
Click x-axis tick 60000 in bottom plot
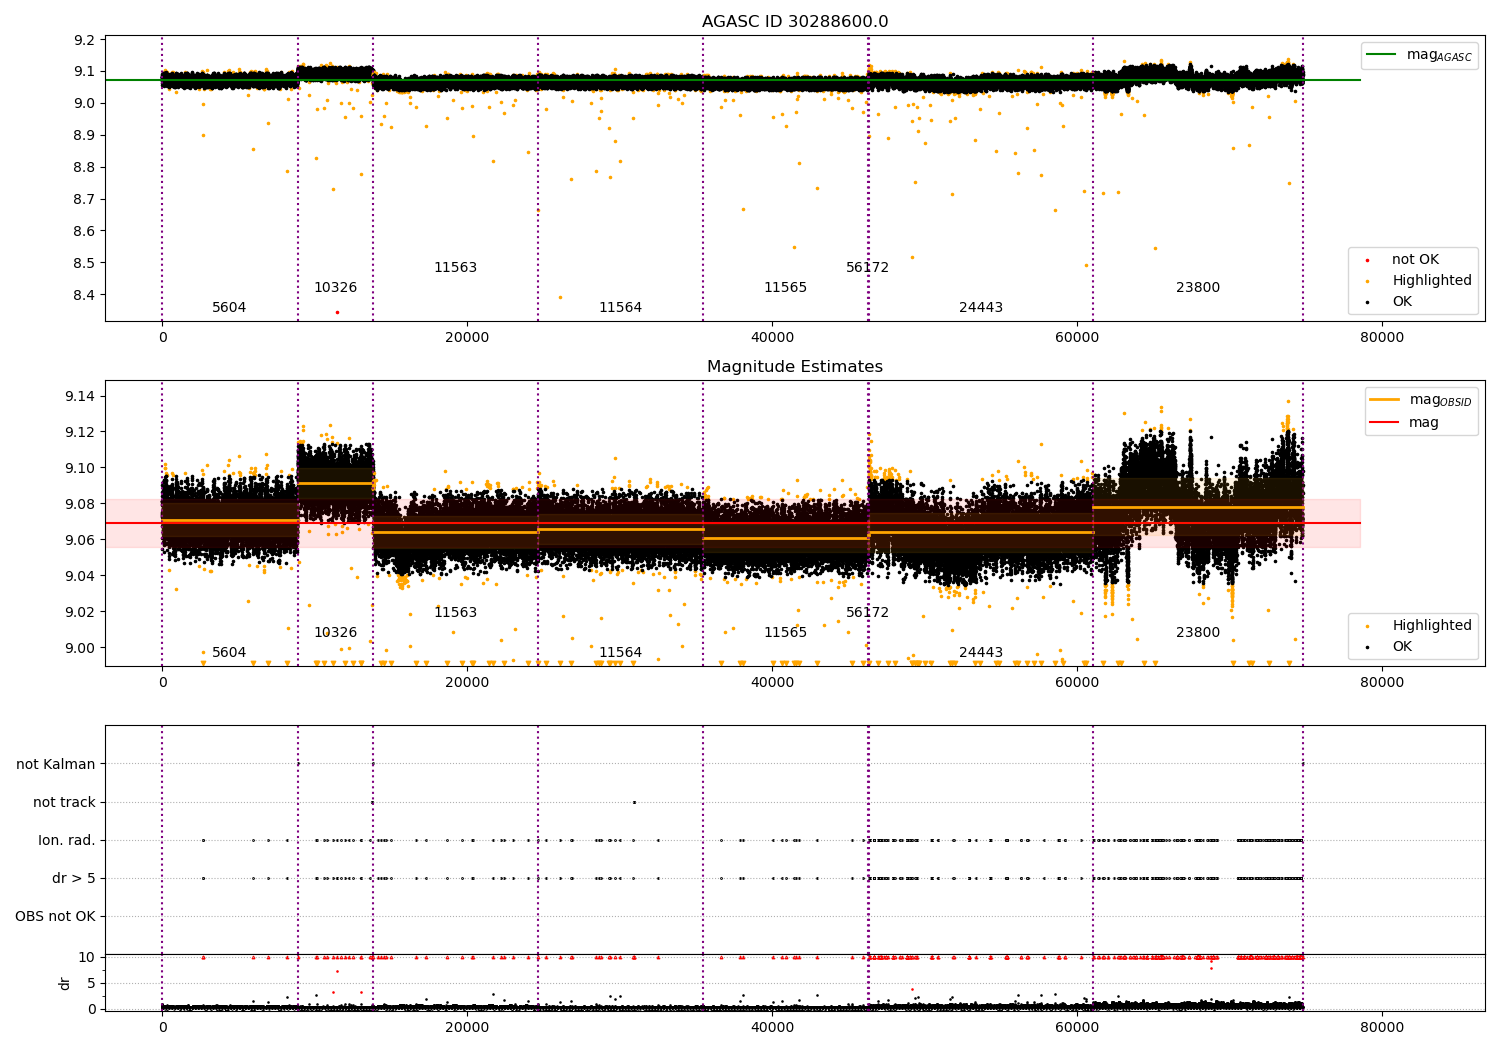click(1077, 1028)
